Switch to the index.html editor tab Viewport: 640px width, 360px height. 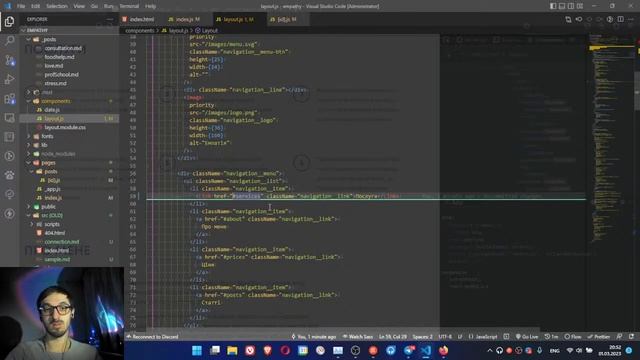pyautogui.click(x=141, y=19)
